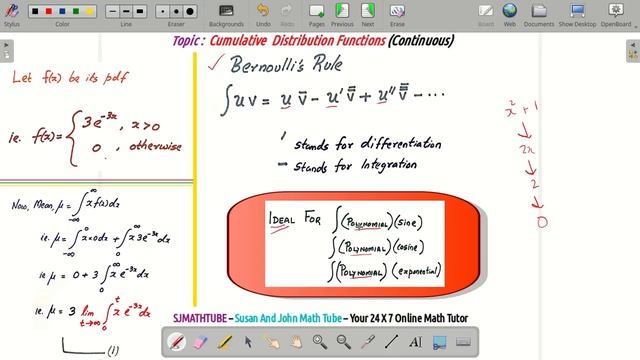Select the Zoom Out magnifier
Screen dimensions: 640x360
point(344,342)
